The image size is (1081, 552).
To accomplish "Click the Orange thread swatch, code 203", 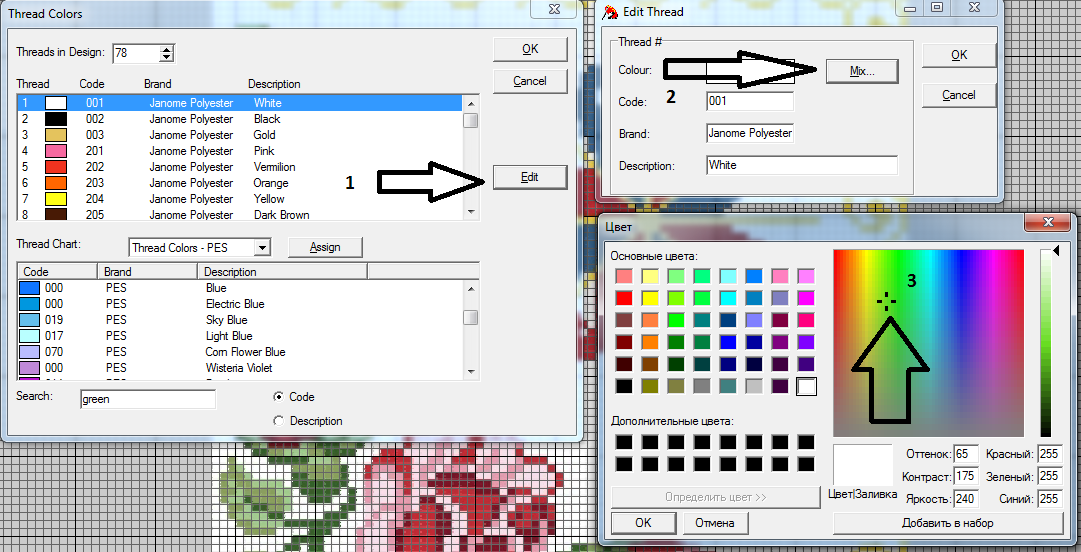I will point(55,183).
